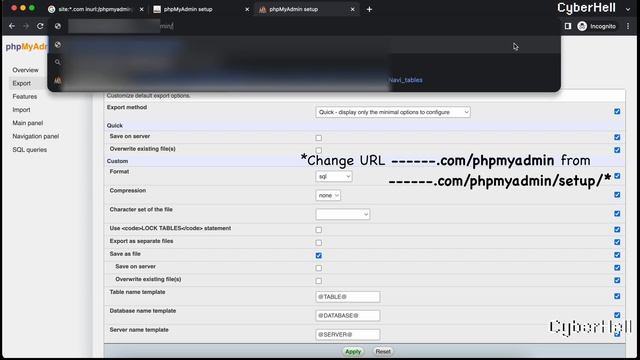Image resolution: width=640 pixels, height=360 pixels.
Task: Open Navigation panel in the sidebar
Action: [36, 136]
